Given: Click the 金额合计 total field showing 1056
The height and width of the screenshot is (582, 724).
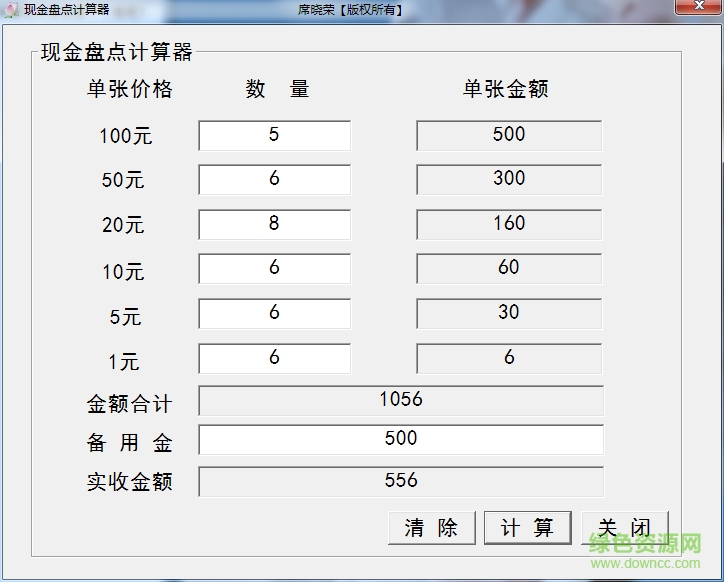Looking at the screenshot, I should 401,400.
